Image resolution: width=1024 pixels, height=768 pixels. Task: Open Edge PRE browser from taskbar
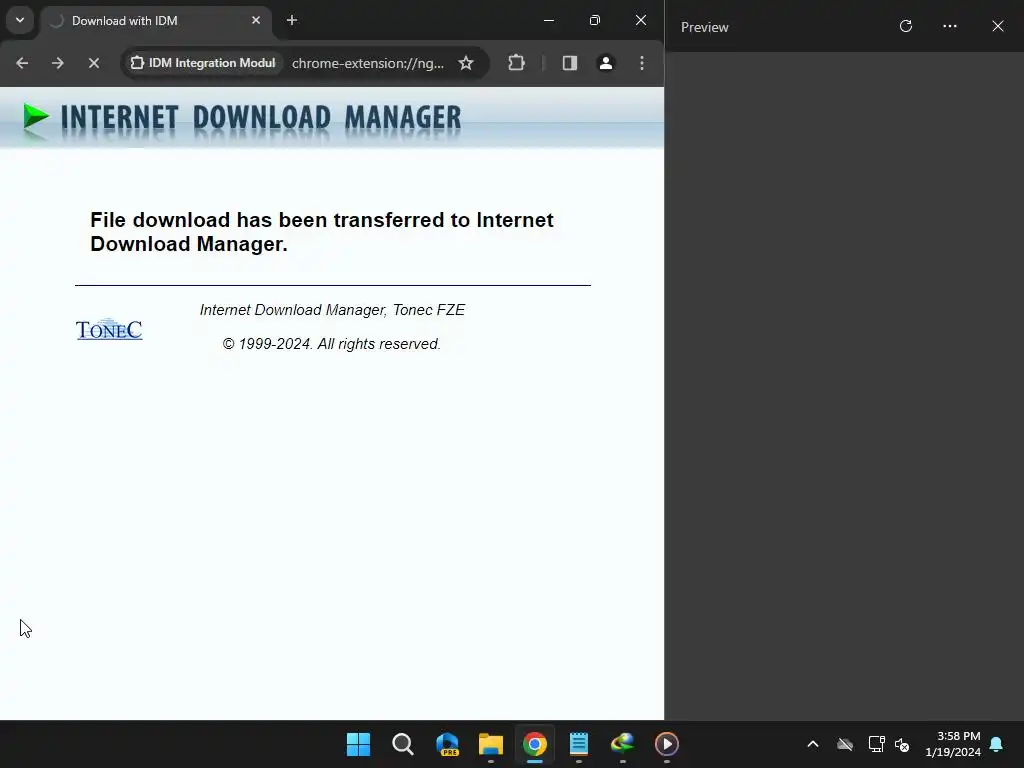coord(447,744)
